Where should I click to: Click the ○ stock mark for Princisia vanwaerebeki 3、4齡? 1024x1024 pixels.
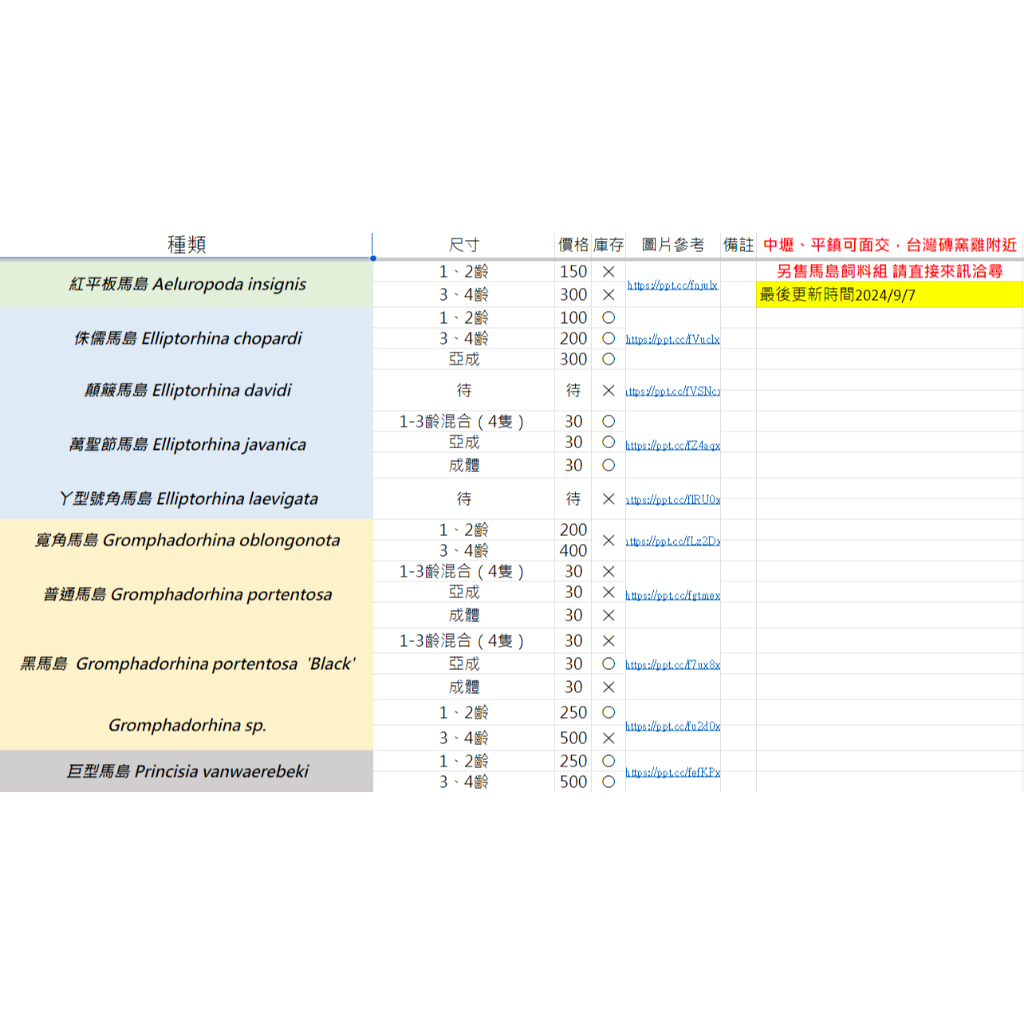pos(608,782)
